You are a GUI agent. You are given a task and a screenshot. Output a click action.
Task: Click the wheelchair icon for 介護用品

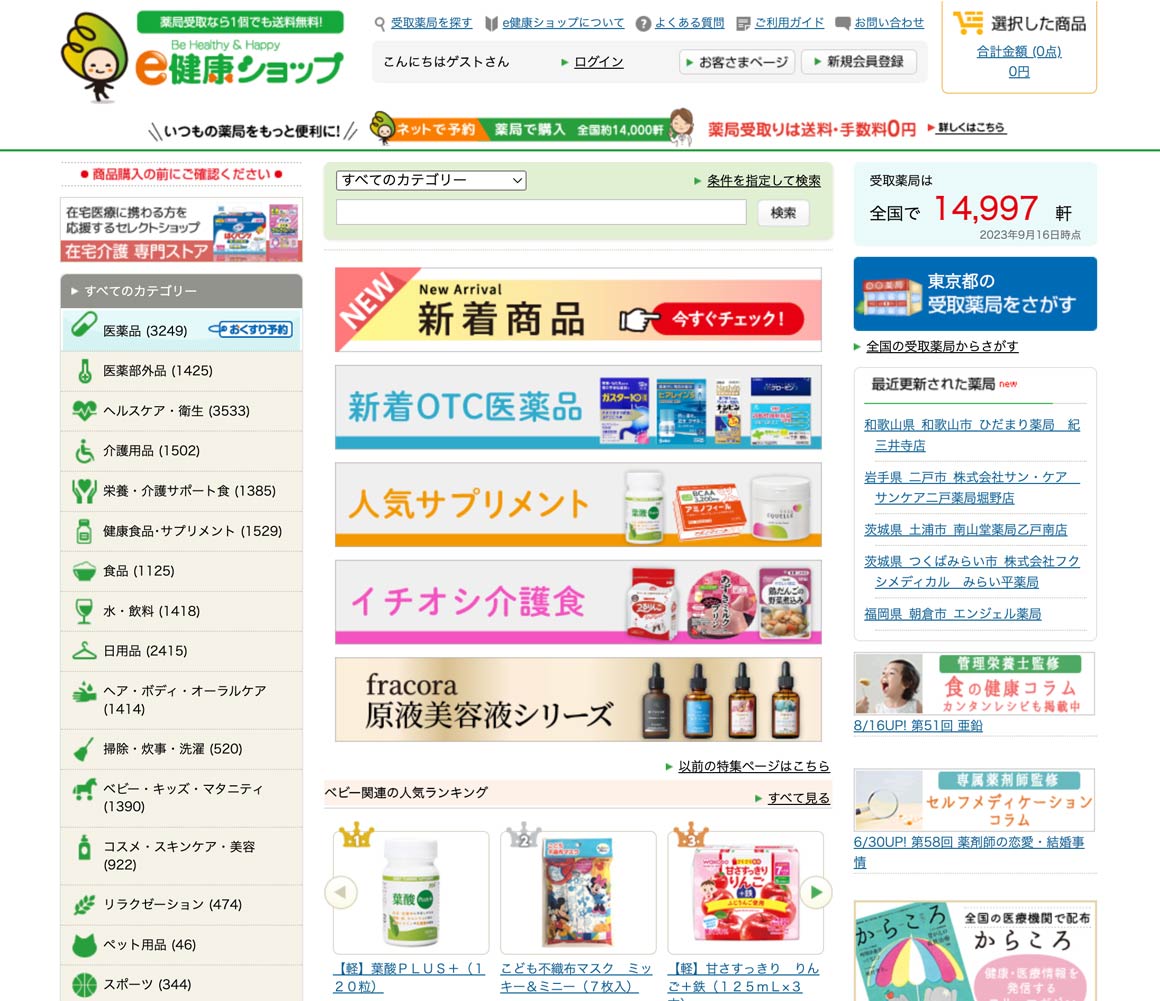click(x=84, y=451)
